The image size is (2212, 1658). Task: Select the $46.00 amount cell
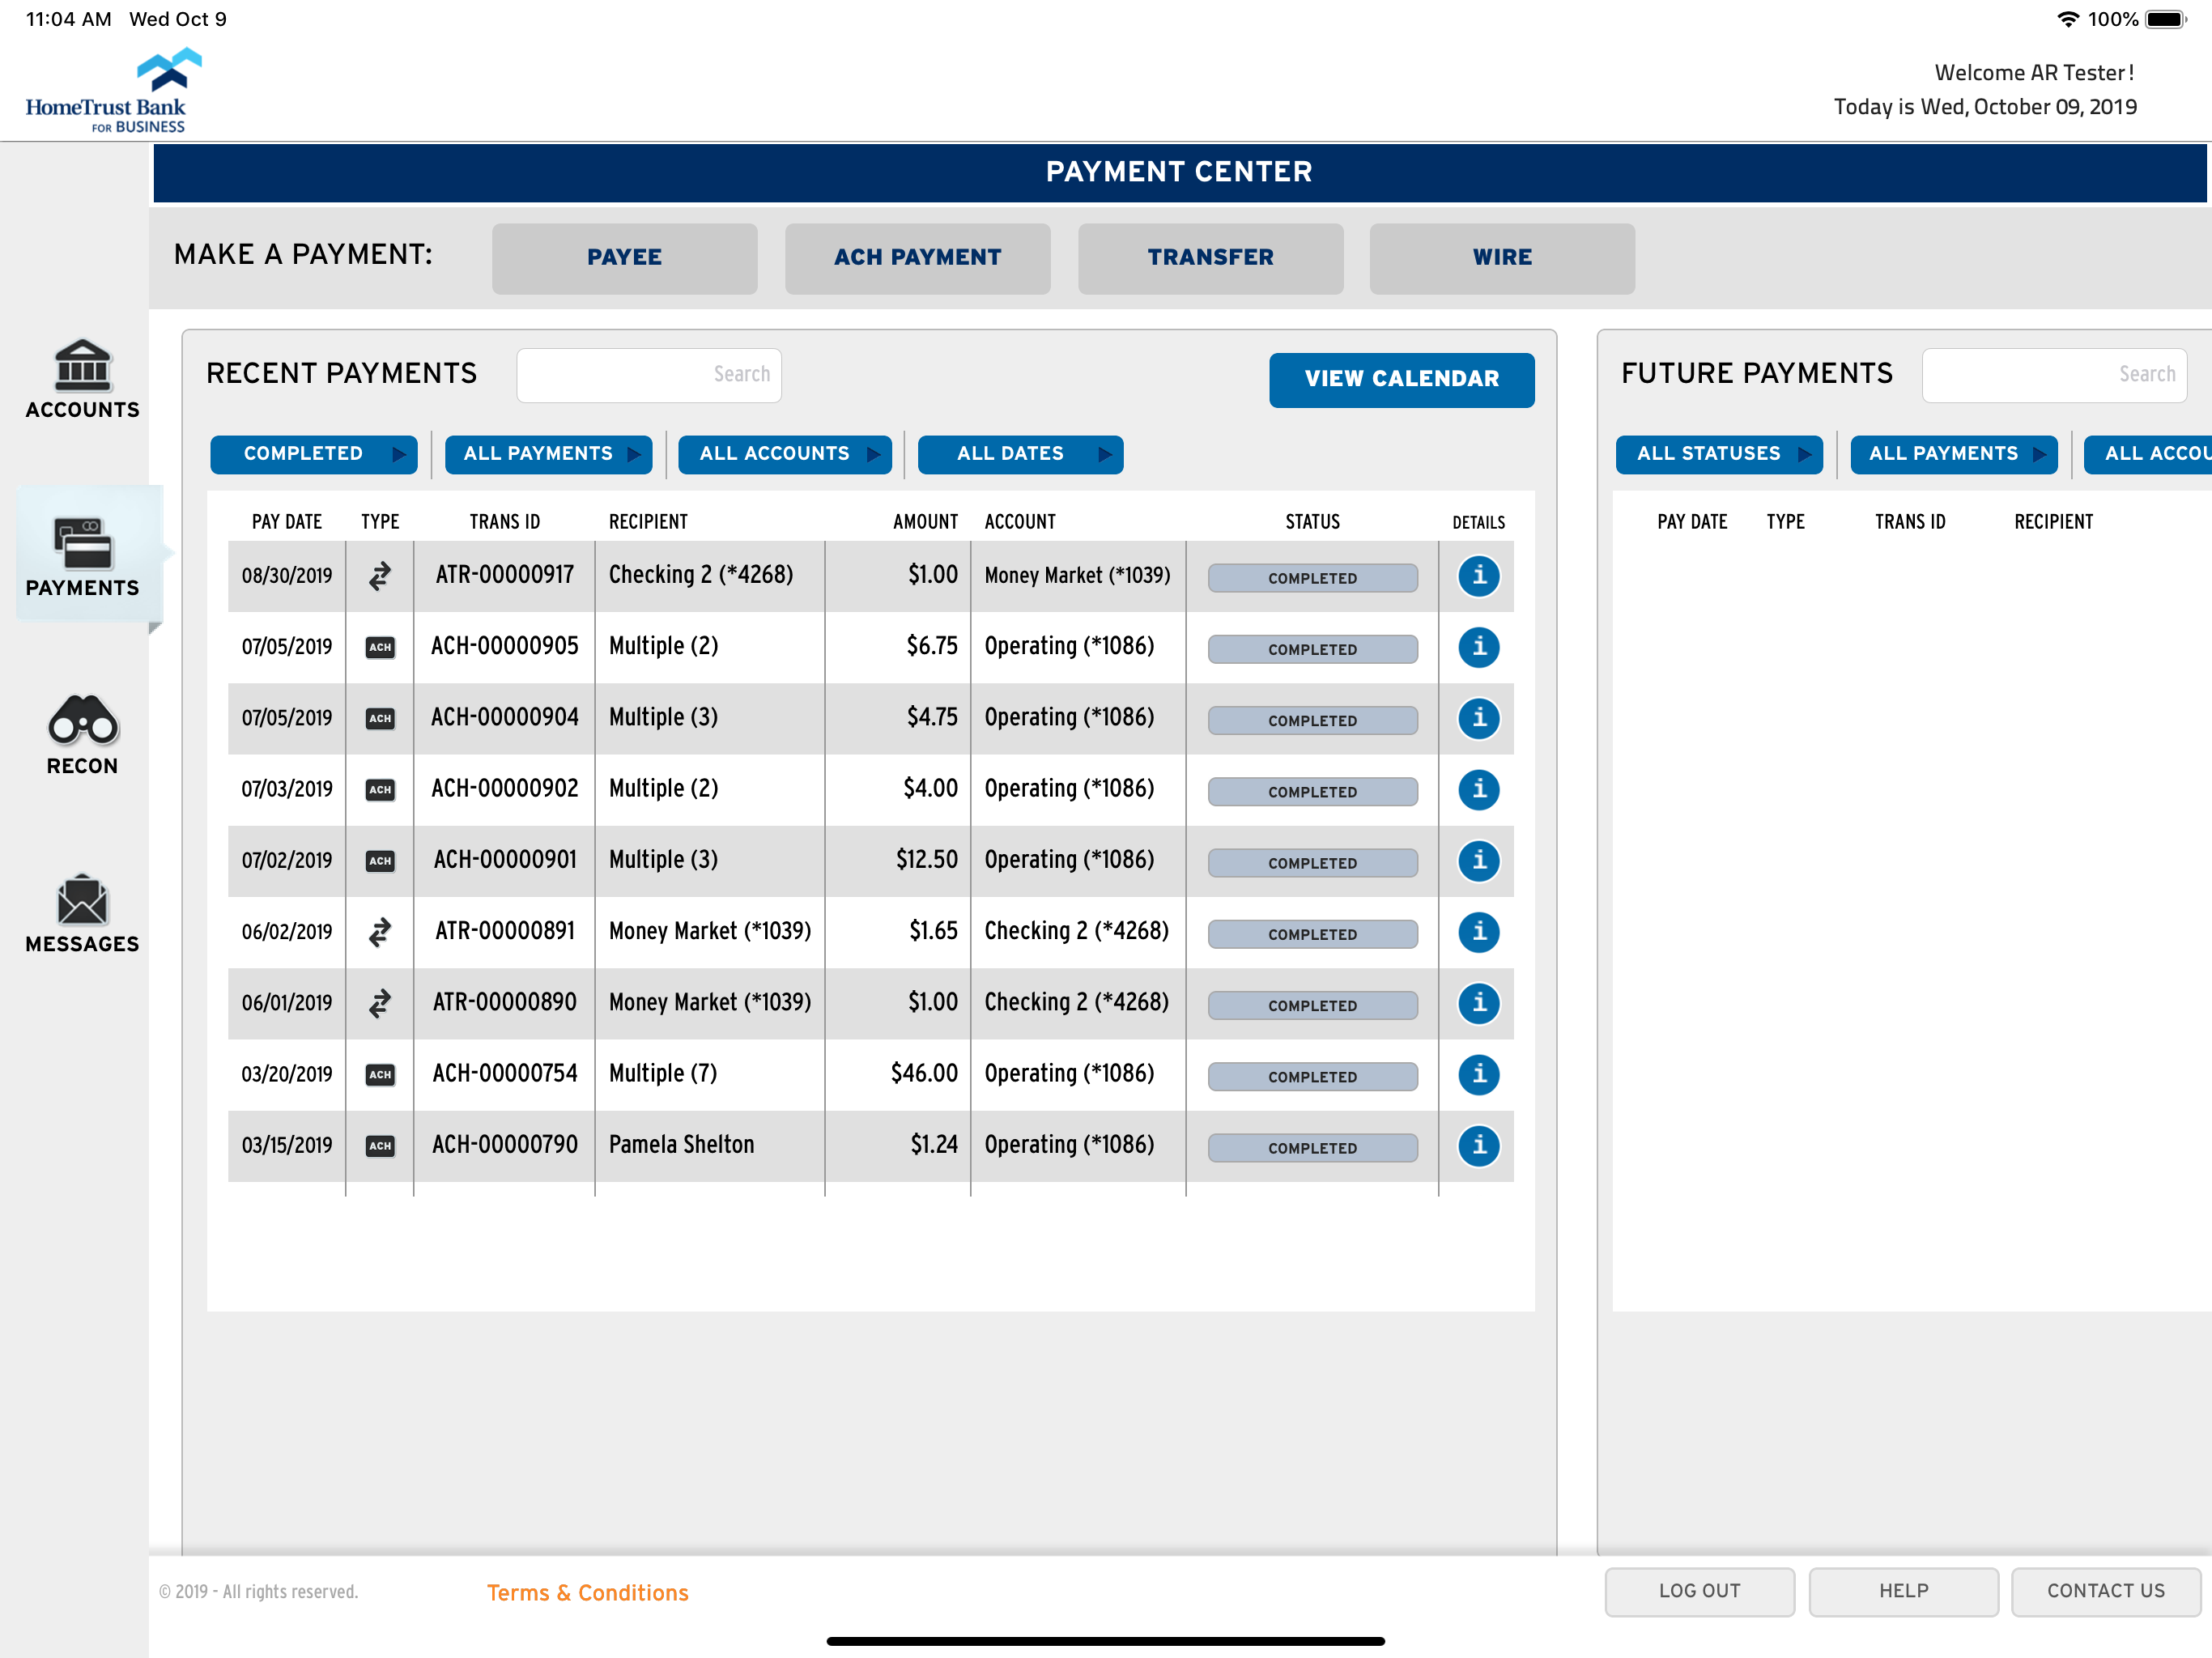[x=924, y=1074]
